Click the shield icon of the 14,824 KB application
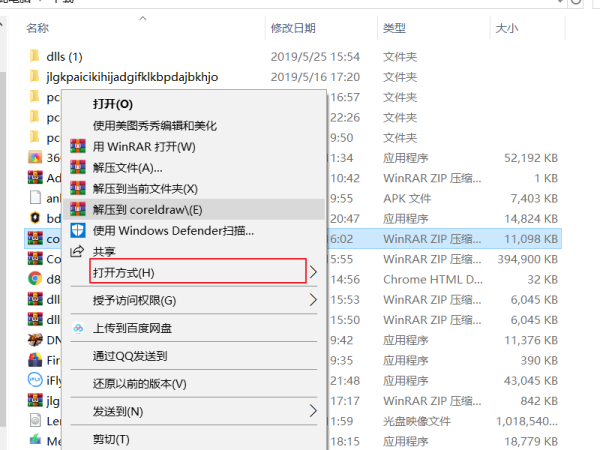This screenshot has height=450, width=600. [35, 218]
